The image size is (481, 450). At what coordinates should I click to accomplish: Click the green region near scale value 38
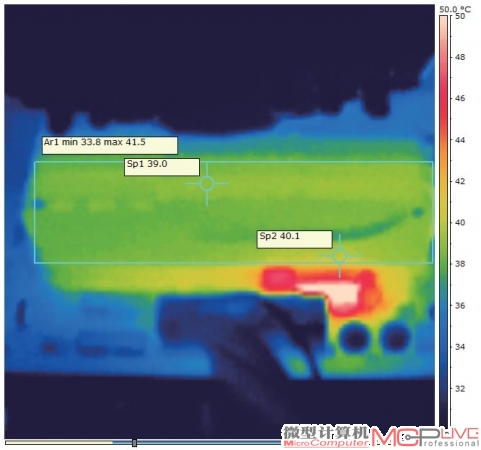coord(444,263)
